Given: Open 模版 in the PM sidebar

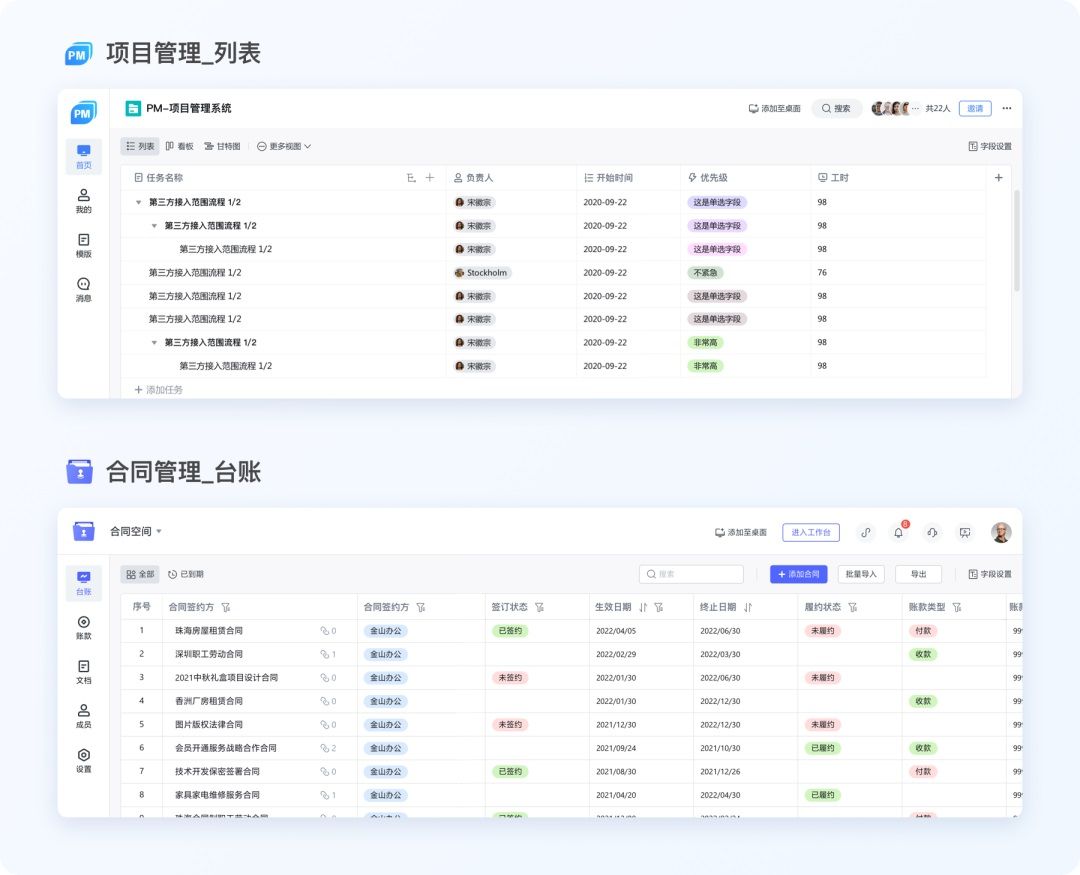Looking at the screenshot, I should click(x=83, y=245).
